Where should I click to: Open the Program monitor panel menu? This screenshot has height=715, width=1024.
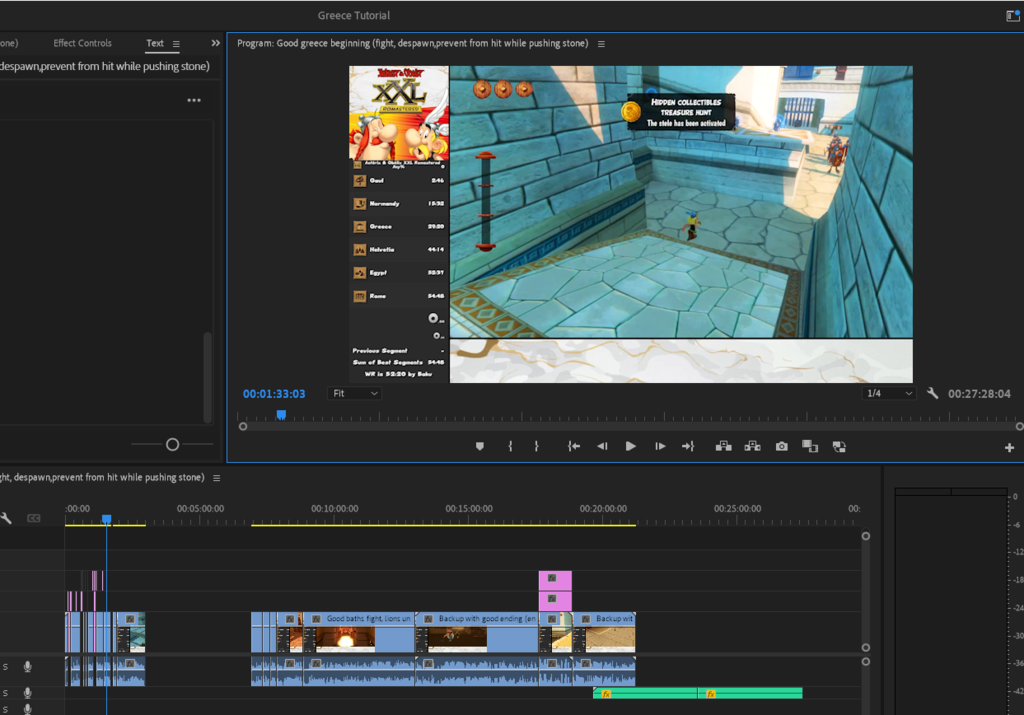601,44
